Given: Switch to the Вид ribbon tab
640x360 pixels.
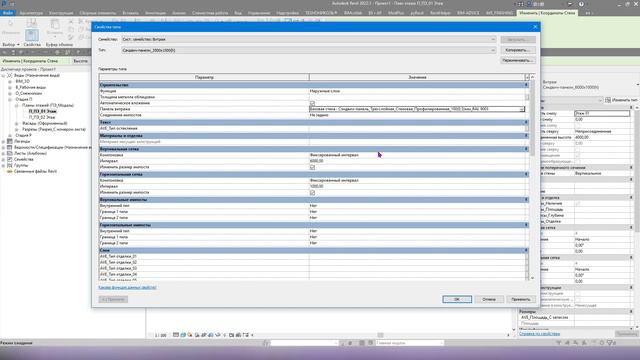Looking at the screenshot, I should pos(238,13).
